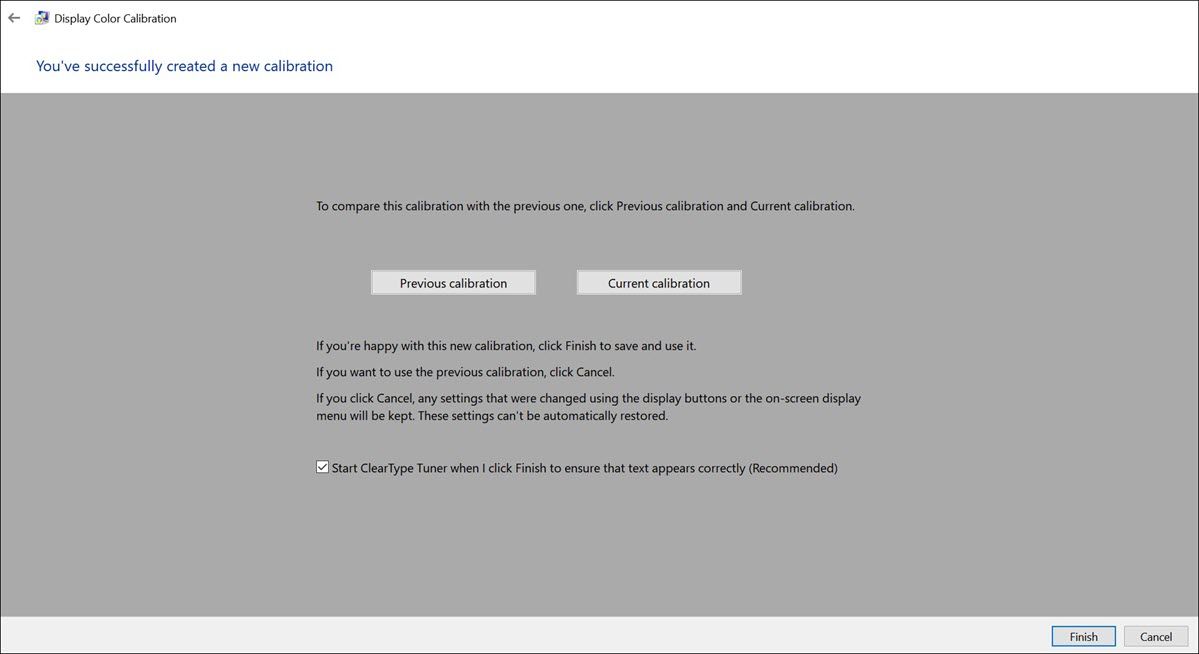
Task: Discard changes with the Cancel button
Action: pyautogui.click(x=1156, y=636)
